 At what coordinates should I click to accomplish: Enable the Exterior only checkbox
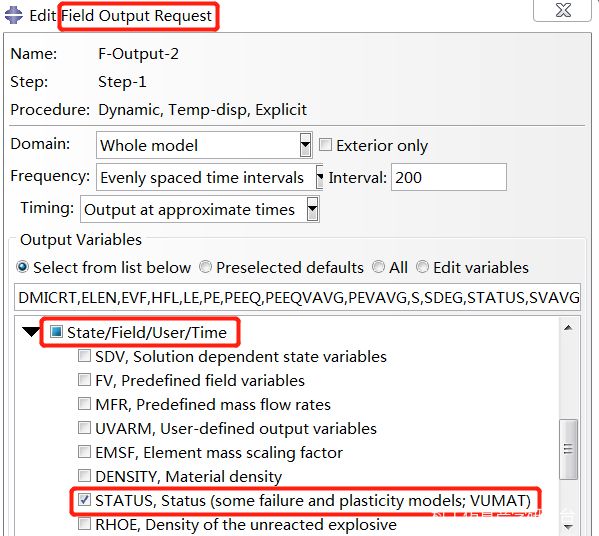325,145
